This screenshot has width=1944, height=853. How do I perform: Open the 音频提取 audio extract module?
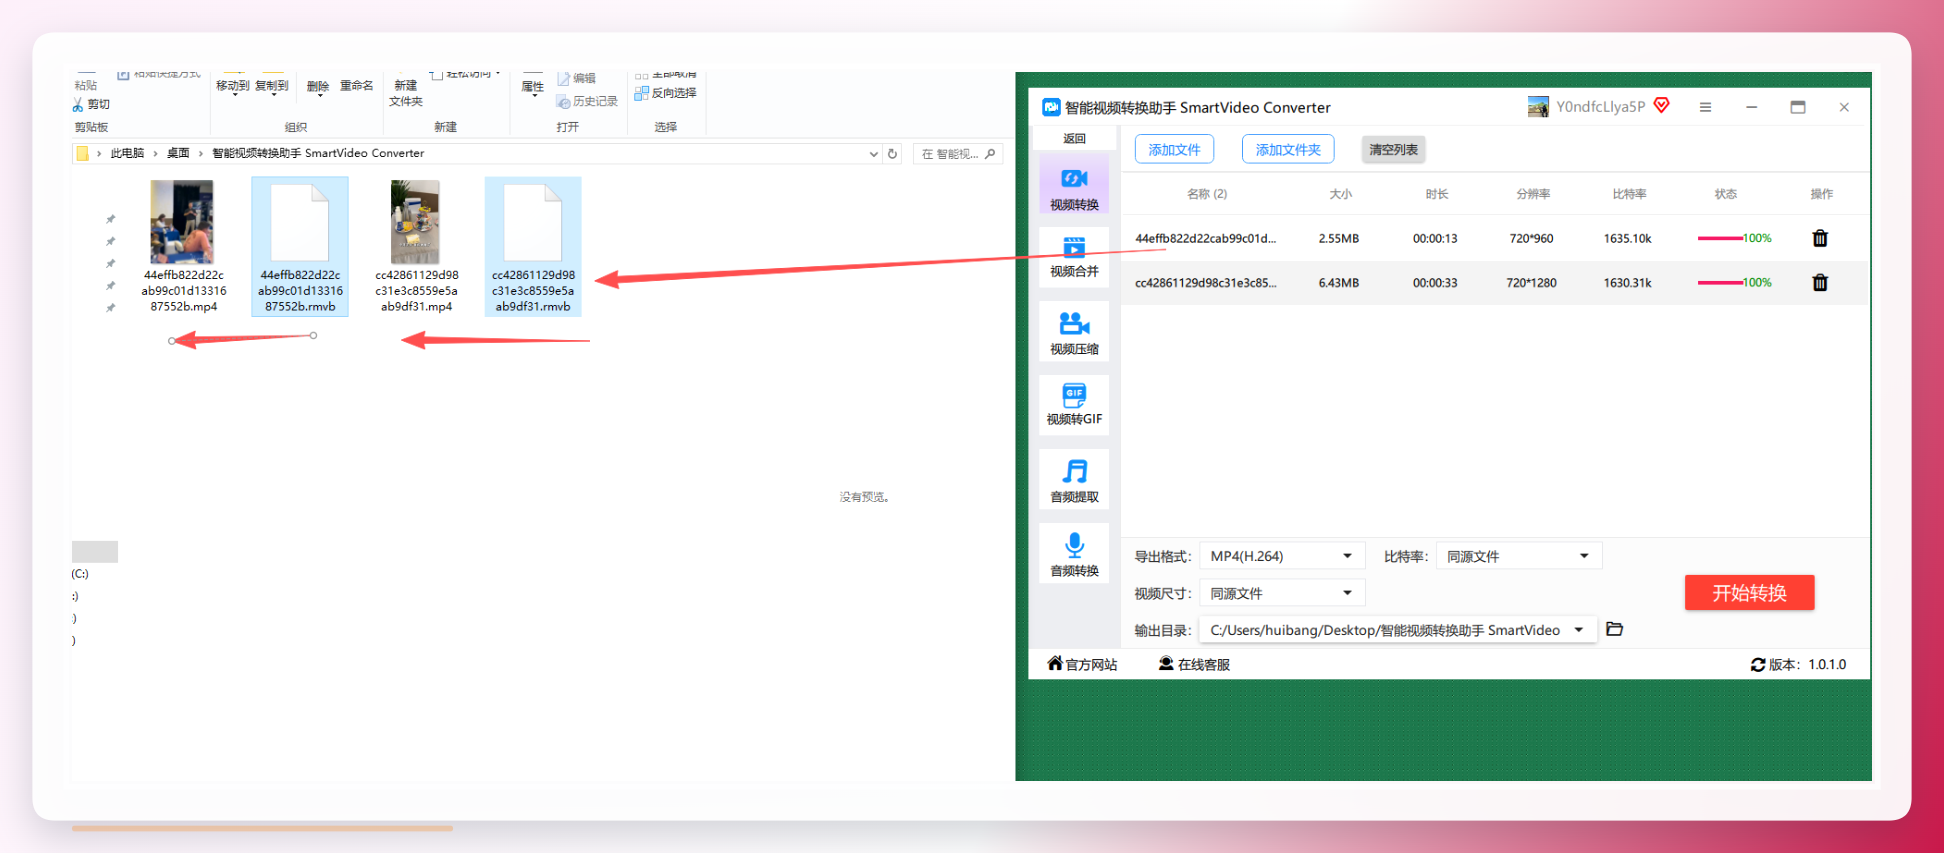tap(1074, 480)
